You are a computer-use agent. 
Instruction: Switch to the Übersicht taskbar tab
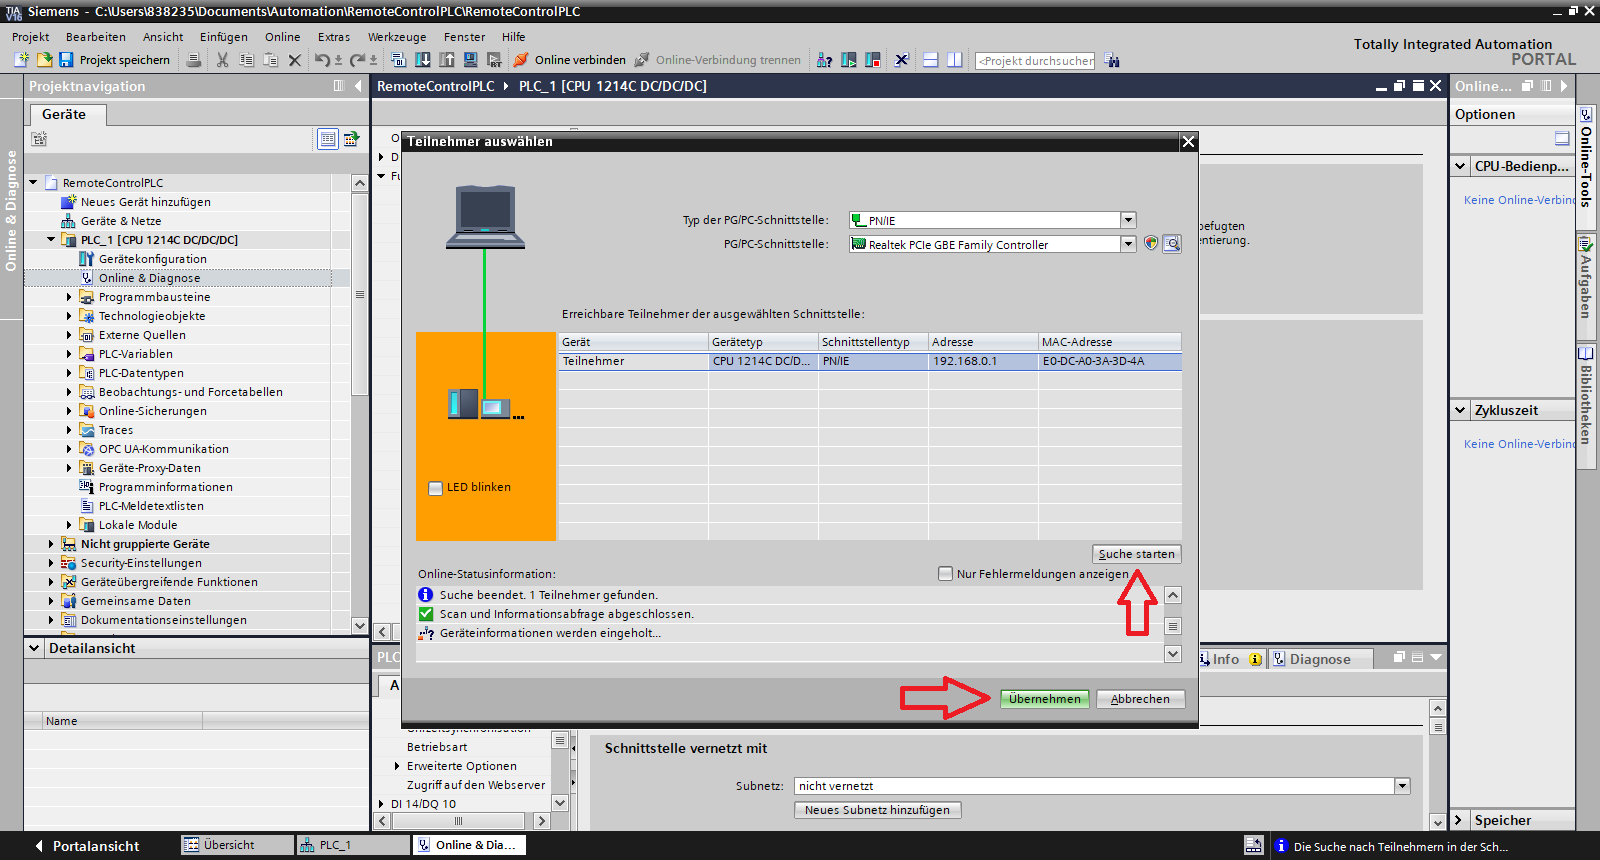(x=237, y=845)
